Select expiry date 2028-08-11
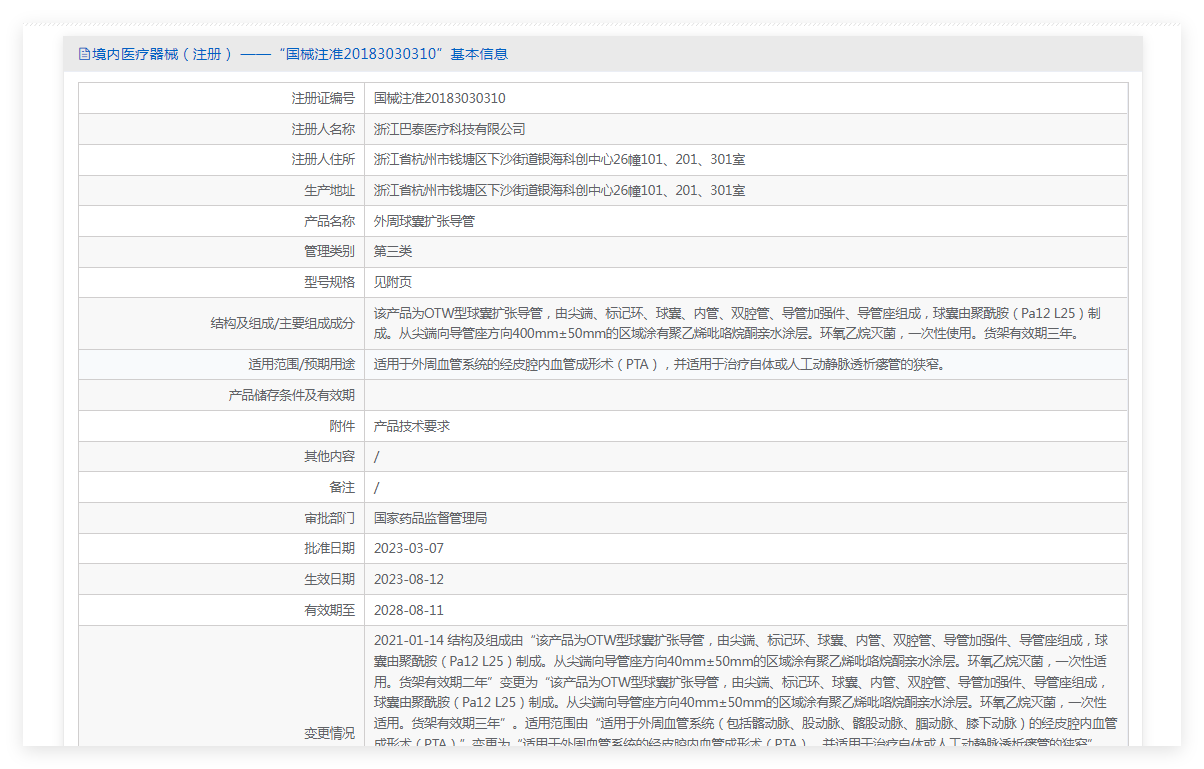 [x=409, y=611]
